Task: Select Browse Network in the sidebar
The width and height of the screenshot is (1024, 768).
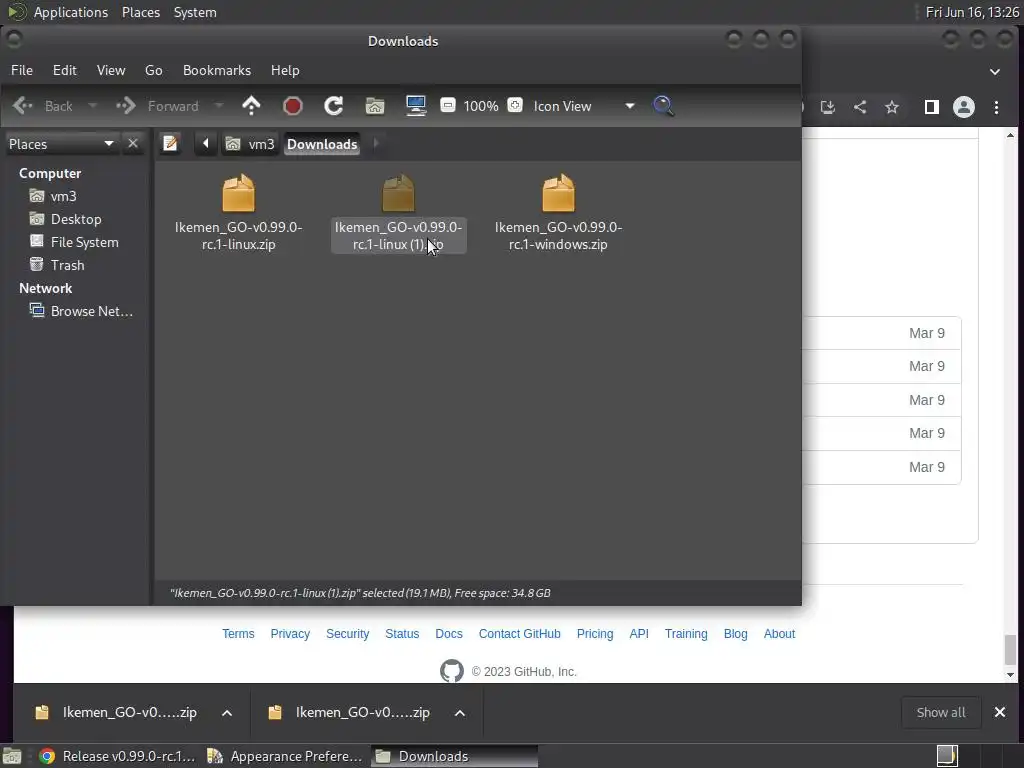Action: tap(91, 311)
